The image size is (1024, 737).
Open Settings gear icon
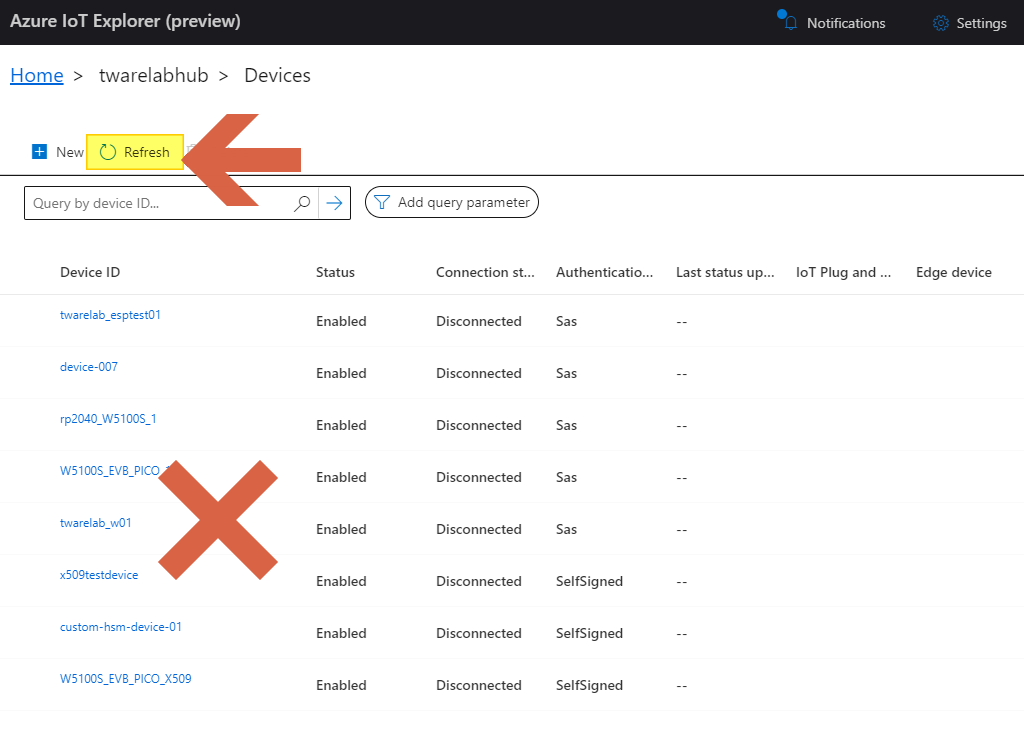click(940, 23)
